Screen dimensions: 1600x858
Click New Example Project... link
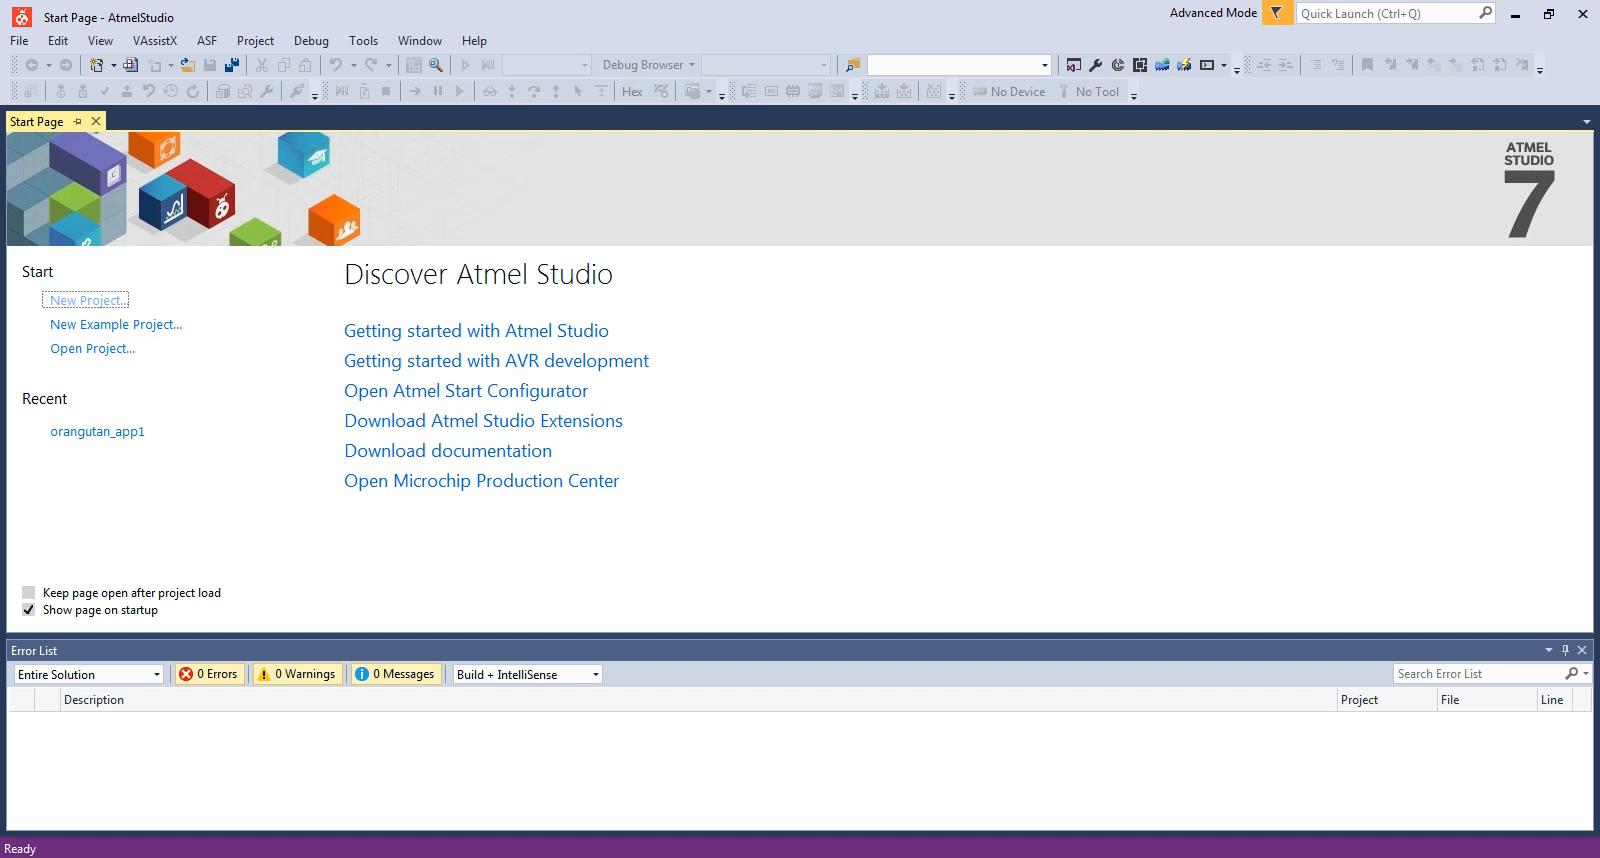116,324
